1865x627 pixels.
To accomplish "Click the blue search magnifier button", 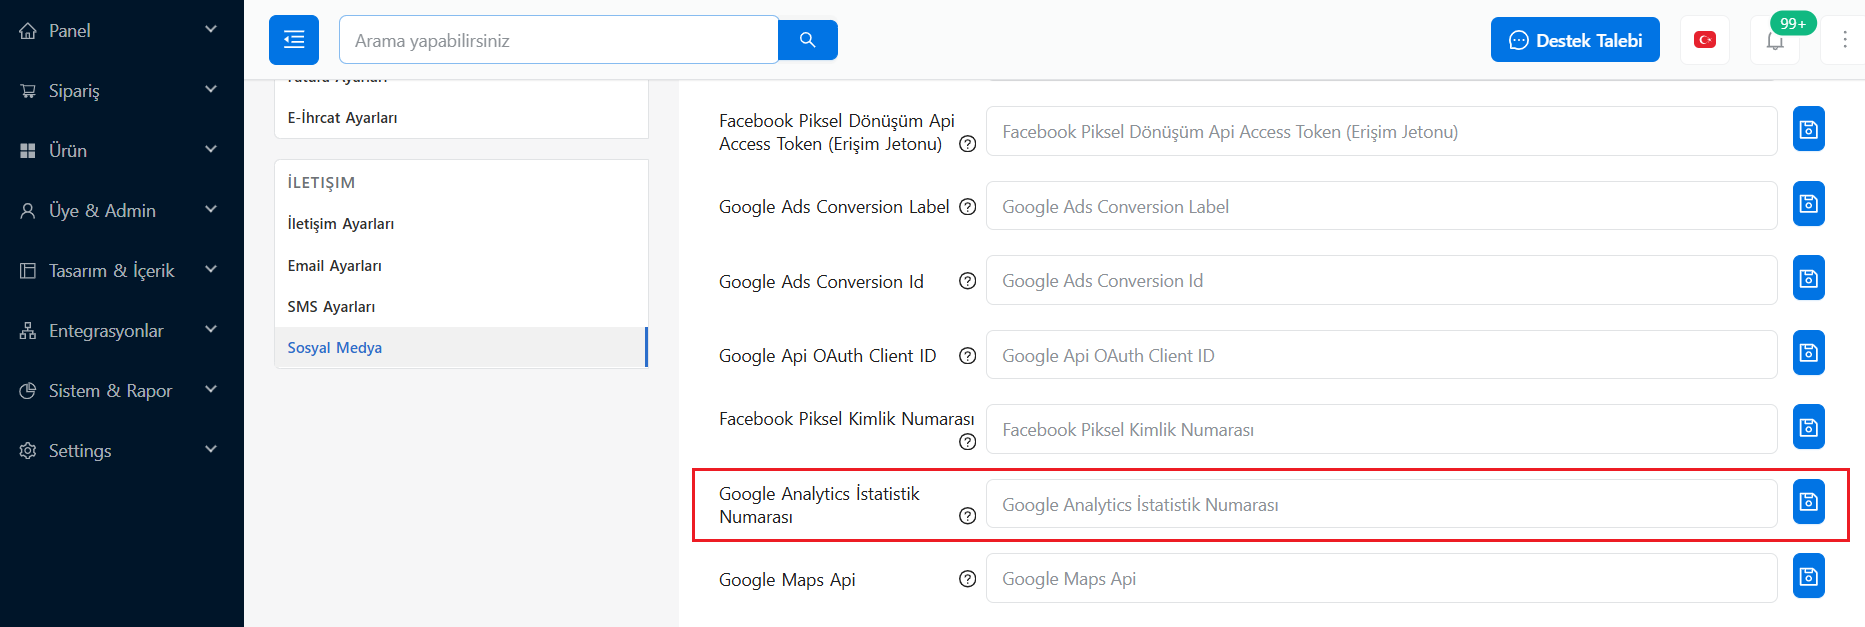I will click(808, 40).
